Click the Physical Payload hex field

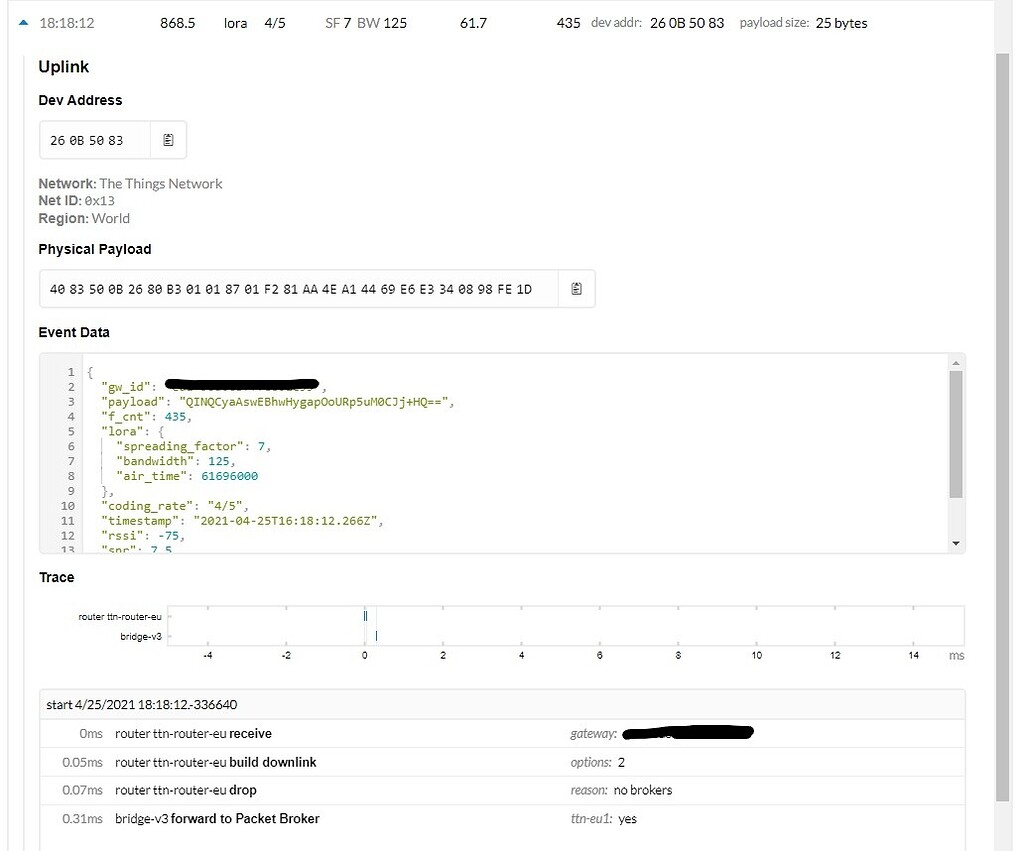[298, 289]
